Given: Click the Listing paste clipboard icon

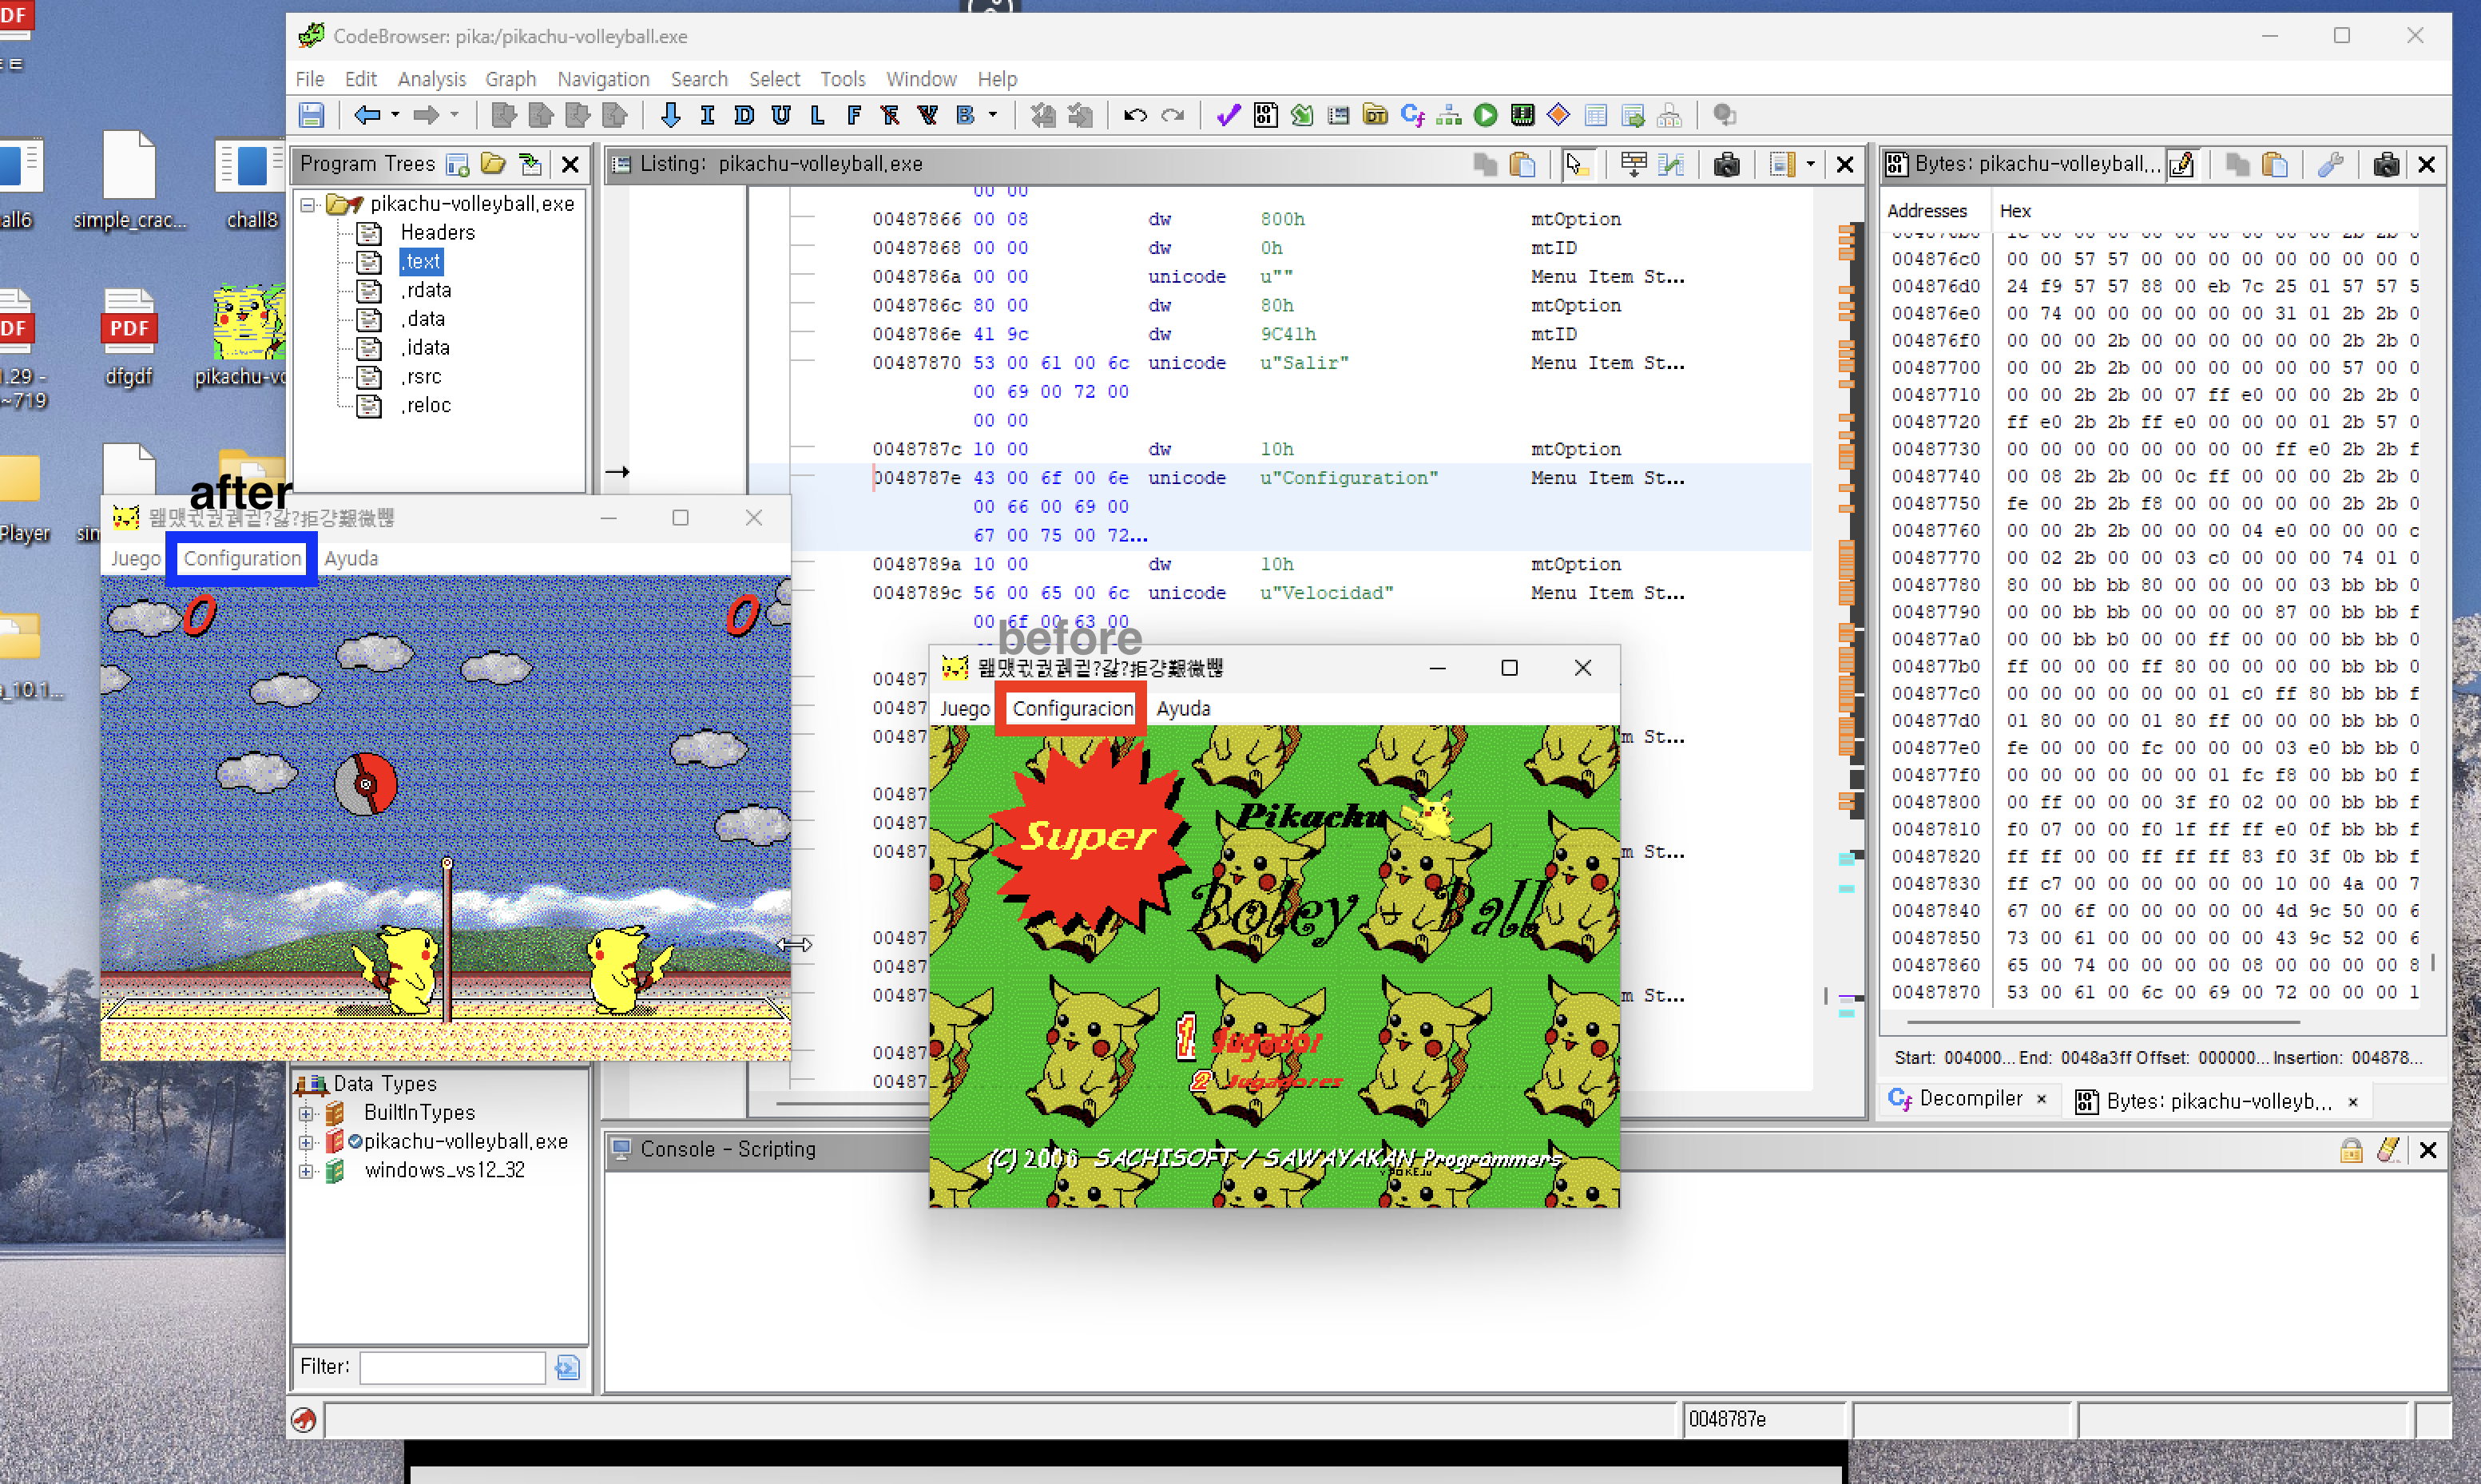Looking at the screenshot, I should 1522,164.
